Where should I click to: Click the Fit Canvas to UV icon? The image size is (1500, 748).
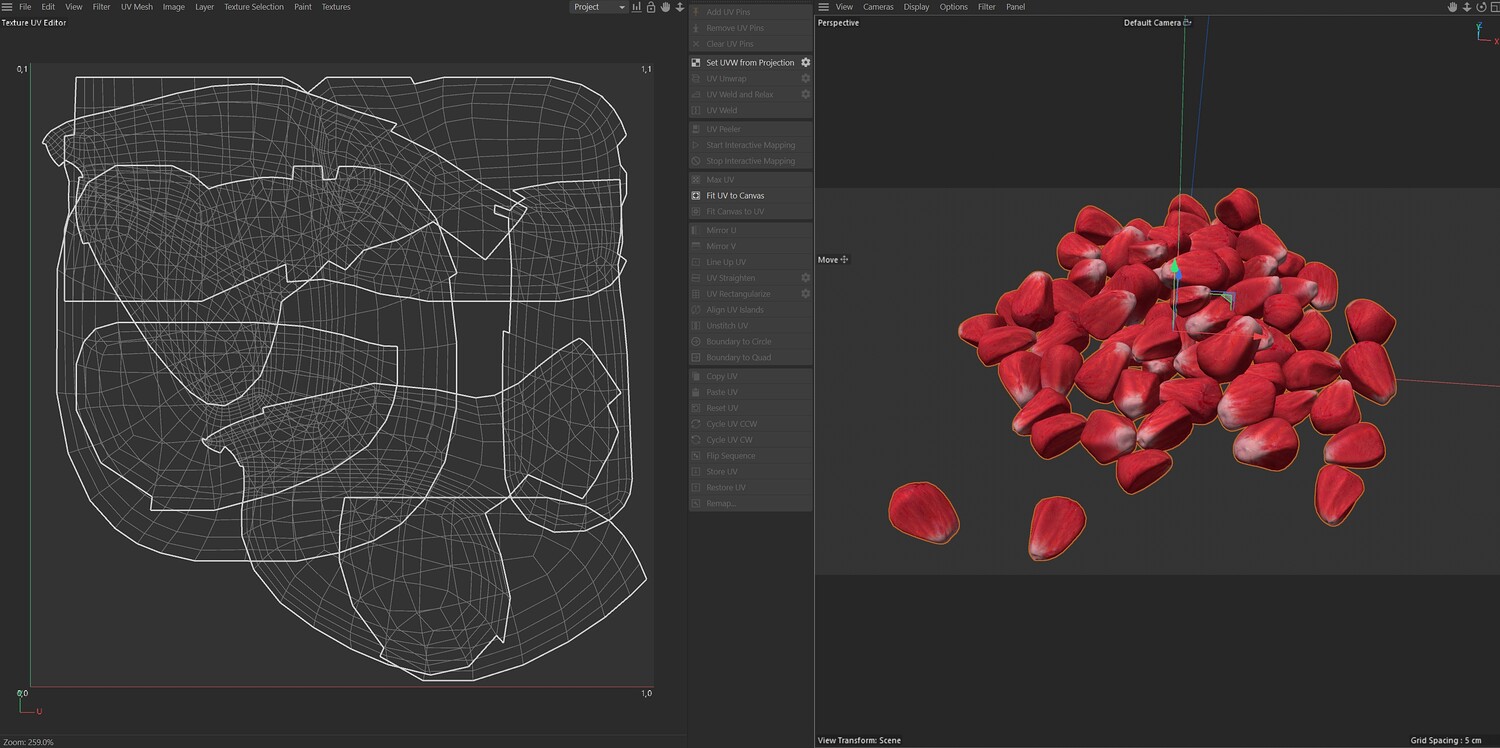(696, 212)
